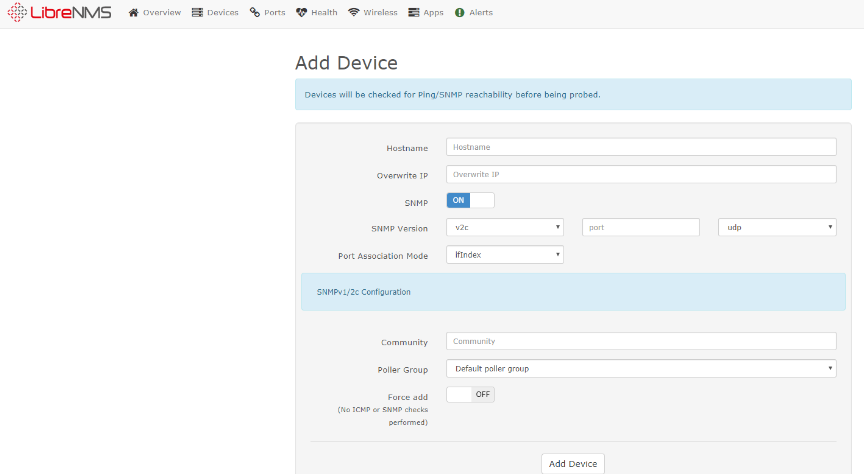Click the Alerts exclamation icon
Screen dimensions: 864x474
(459, 13)
